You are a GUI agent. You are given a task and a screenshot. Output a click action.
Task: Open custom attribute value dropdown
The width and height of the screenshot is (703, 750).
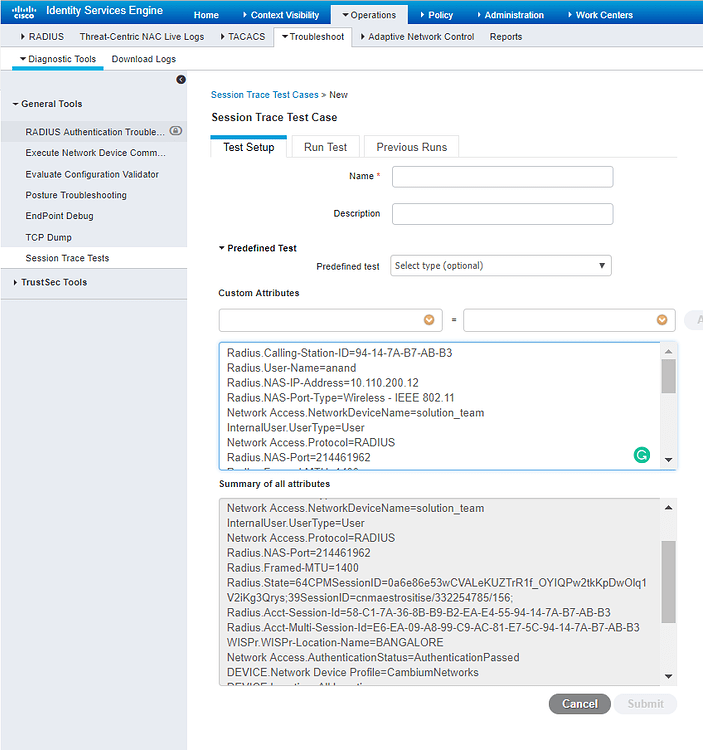(662, 320)
